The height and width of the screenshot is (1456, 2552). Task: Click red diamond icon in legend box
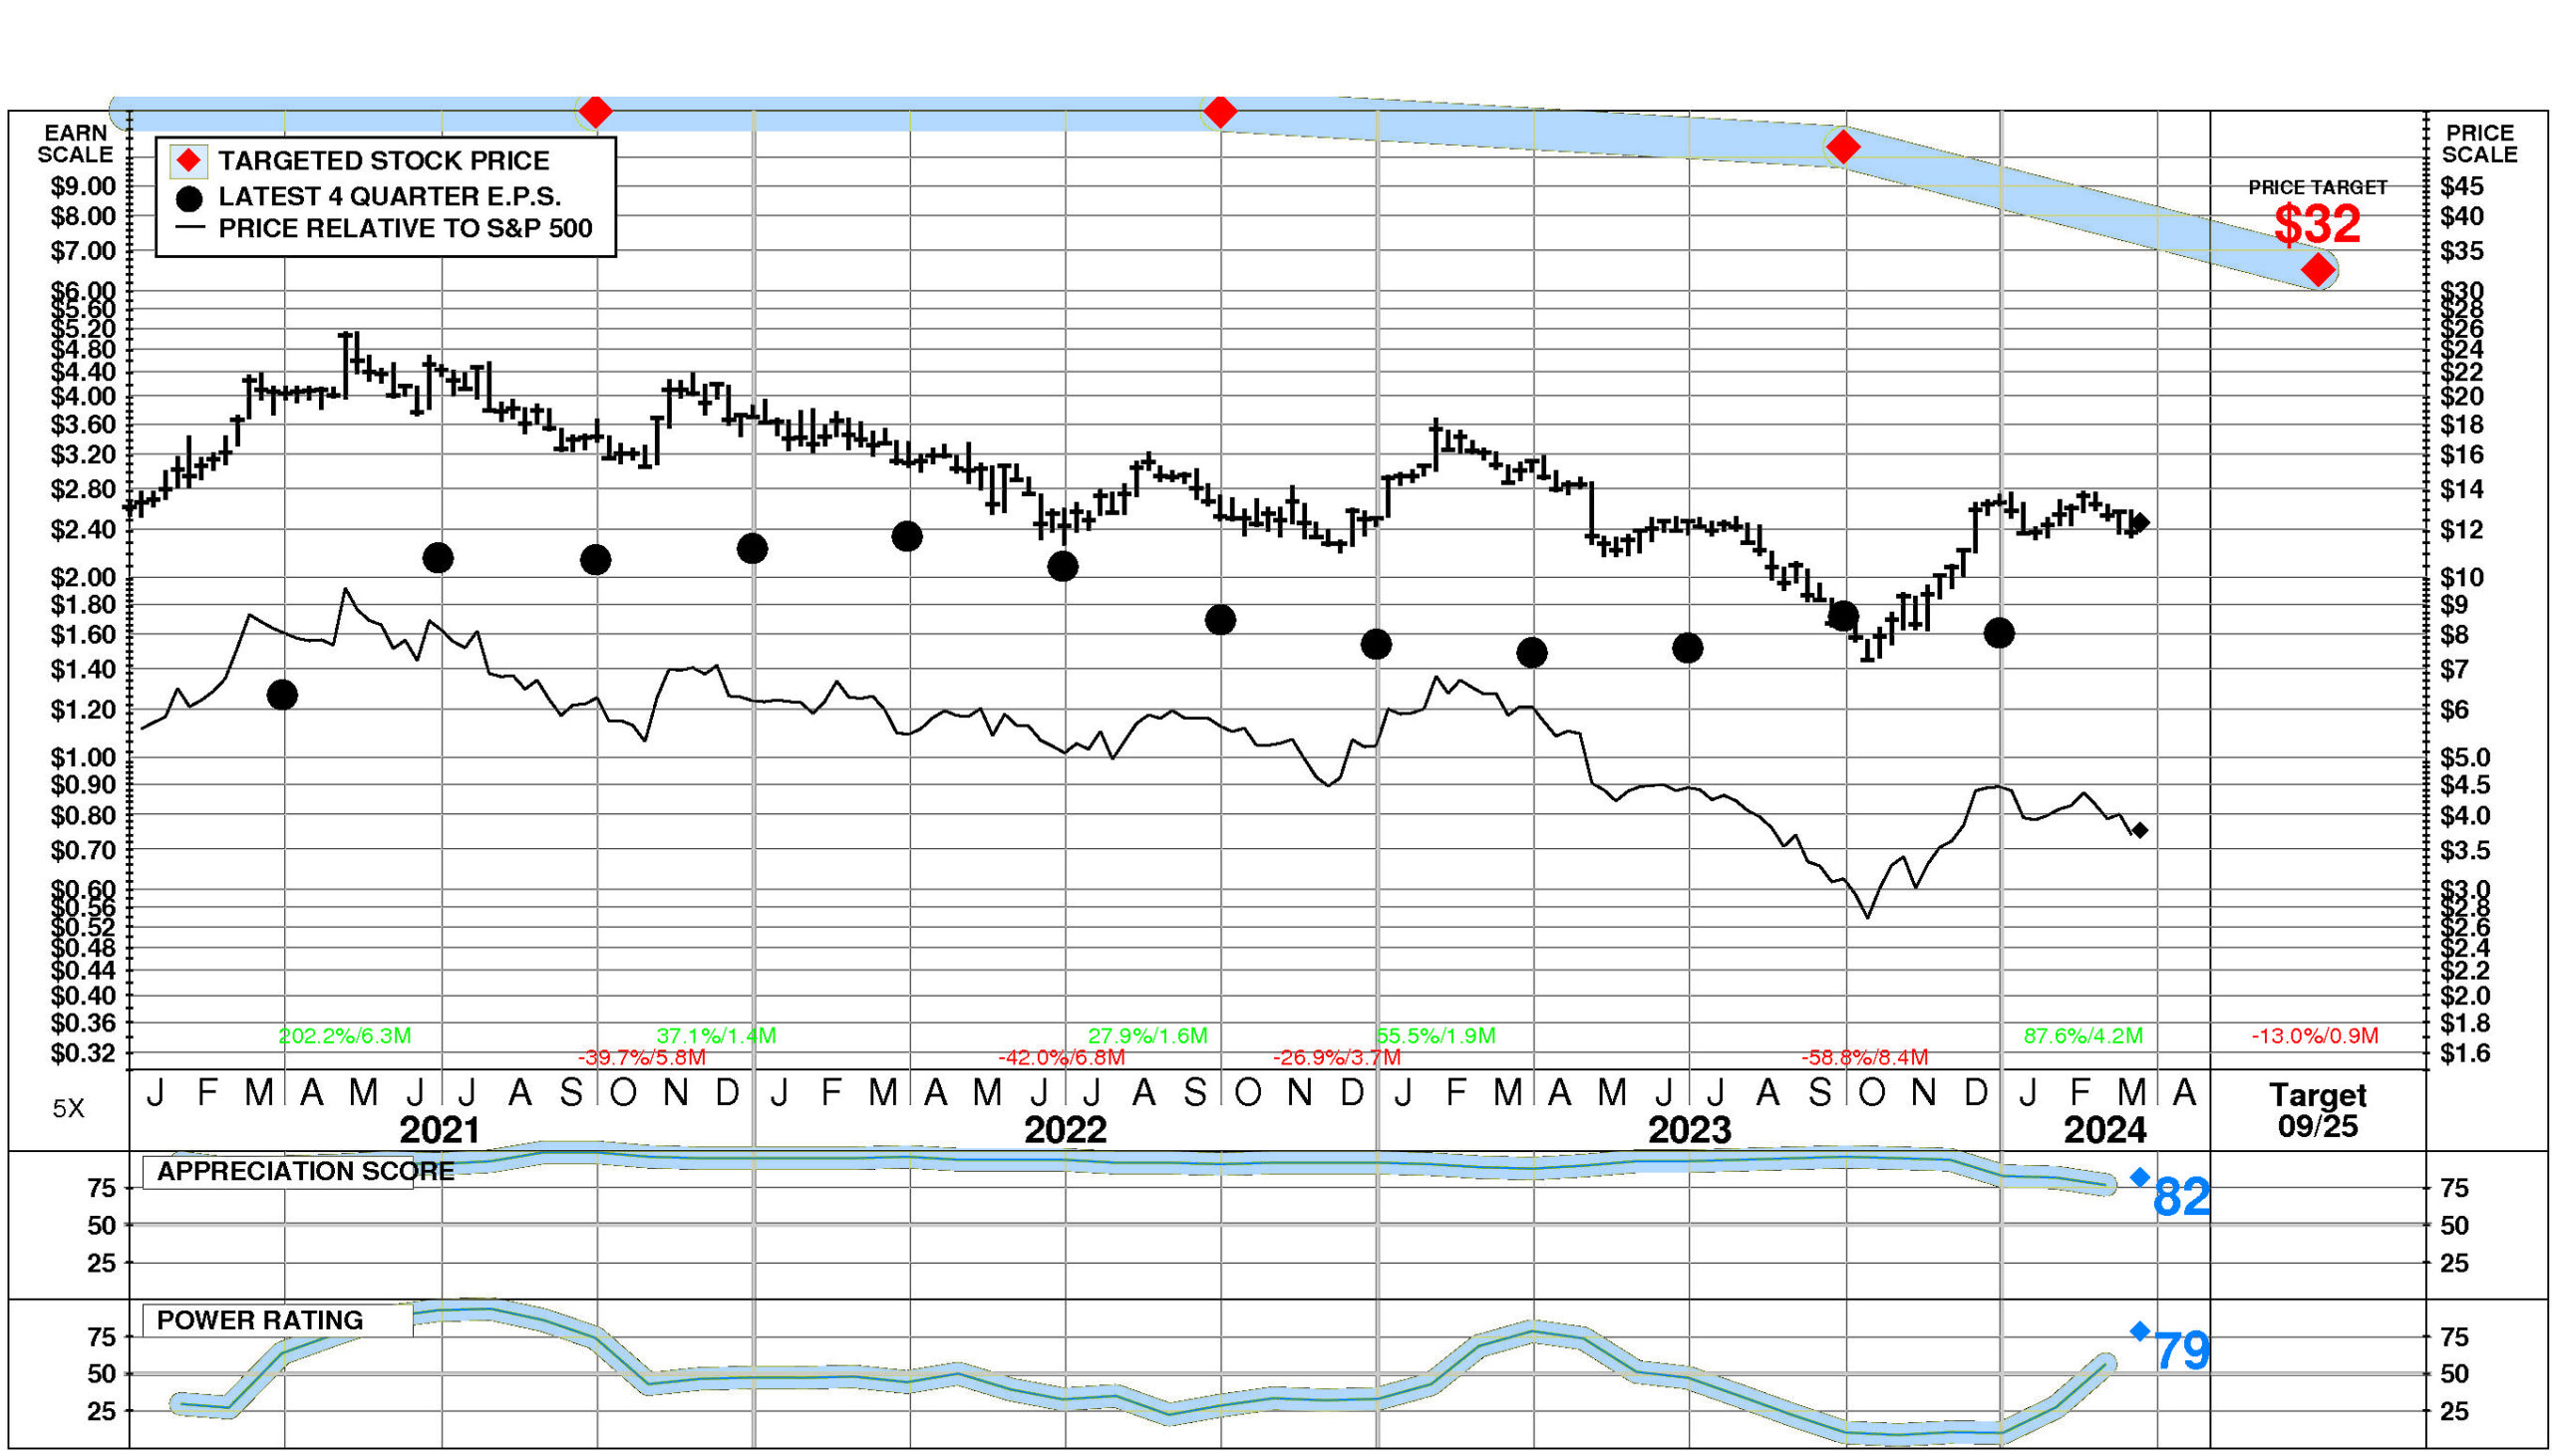click(189, 161)
